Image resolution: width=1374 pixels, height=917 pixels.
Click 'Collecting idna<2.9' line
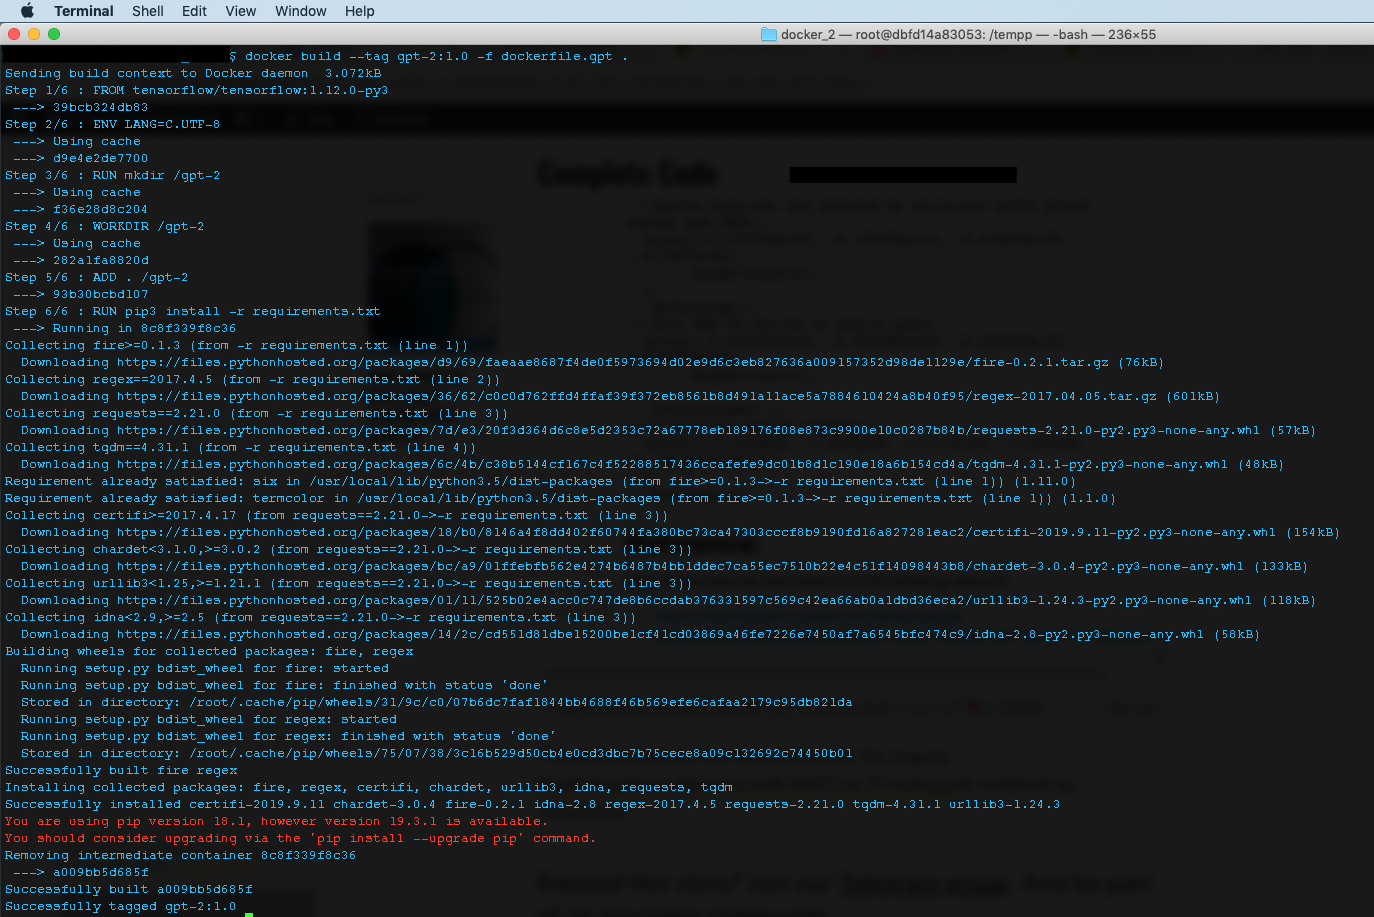pos(320,617)
